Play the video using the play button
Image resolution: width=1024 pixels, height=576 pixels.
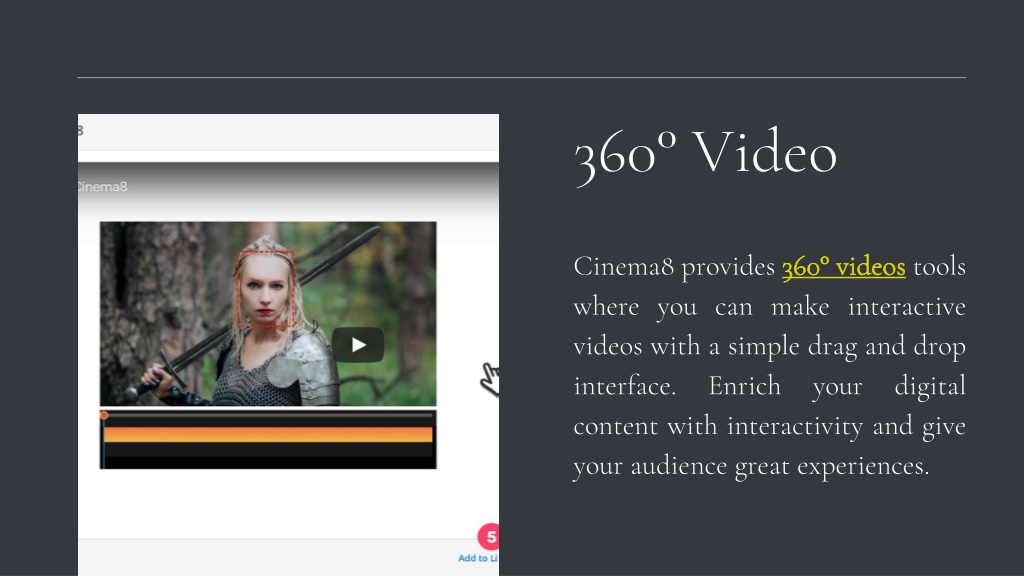(x=357, y=344)
